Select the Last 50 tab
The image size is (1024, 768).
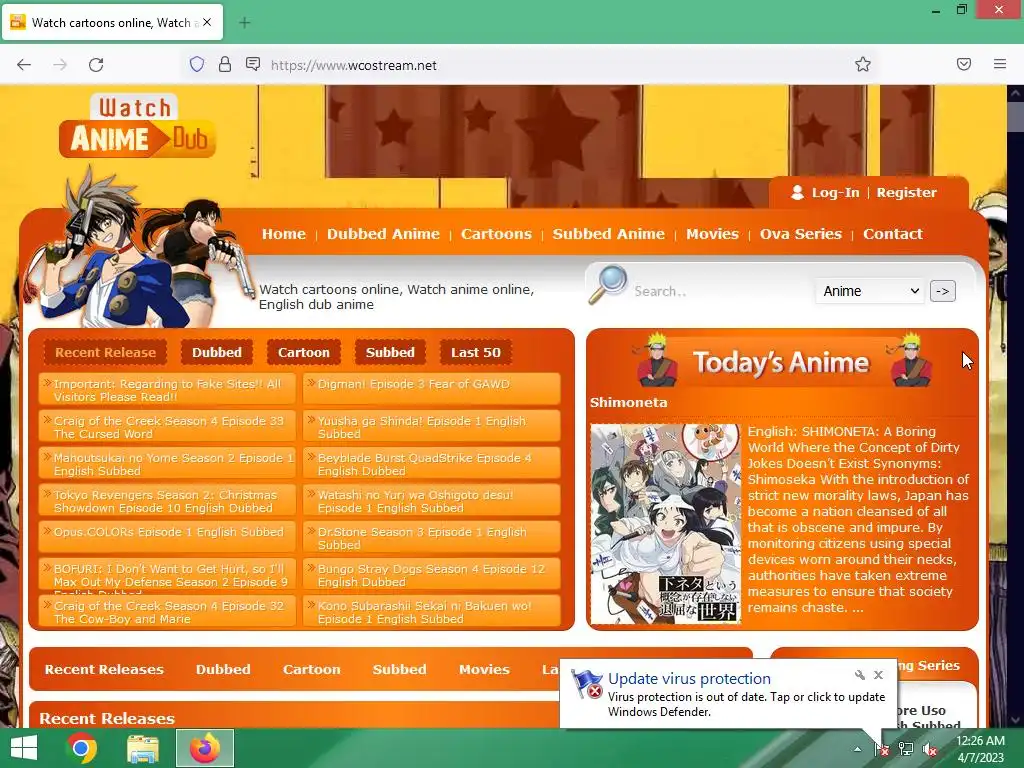[475, 352]
